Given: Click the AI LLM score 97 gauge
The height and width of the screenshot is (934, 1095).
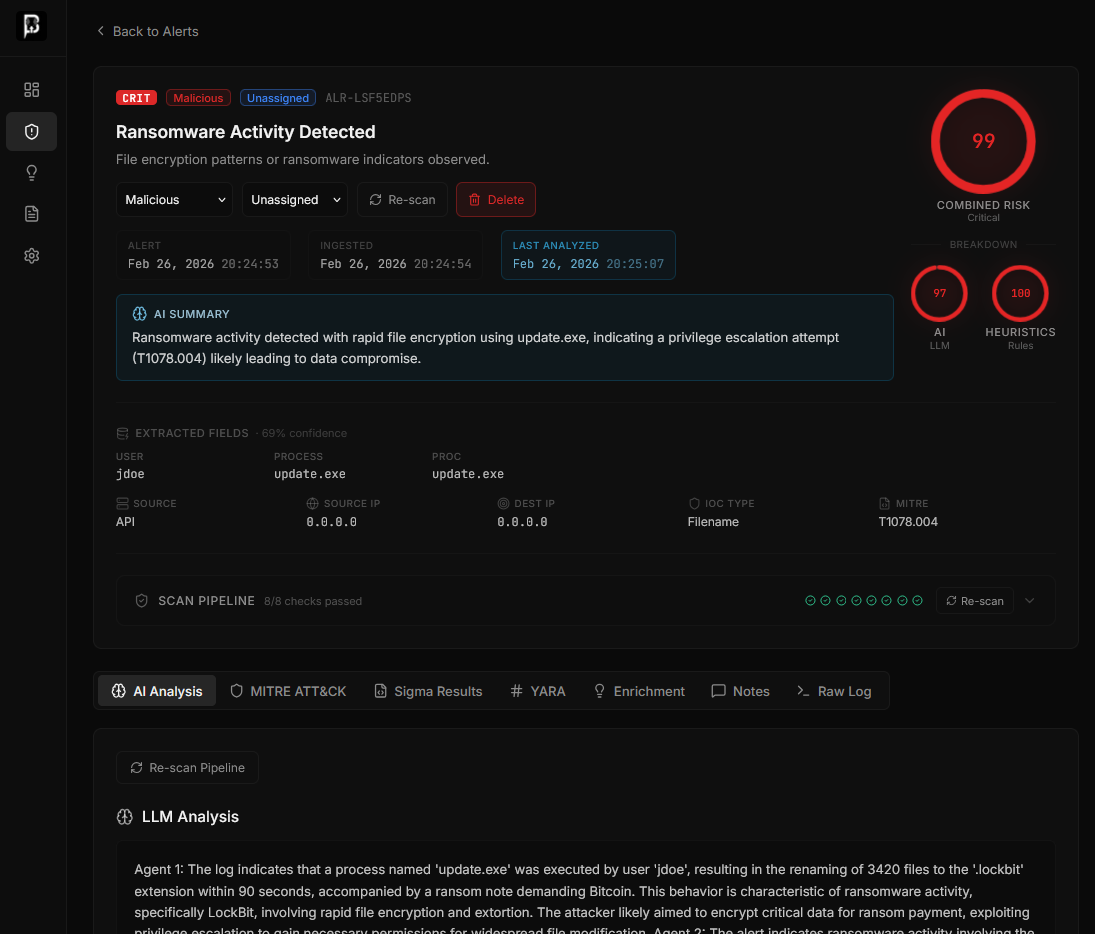Looking at the screenshot, I should click(939, 293).
